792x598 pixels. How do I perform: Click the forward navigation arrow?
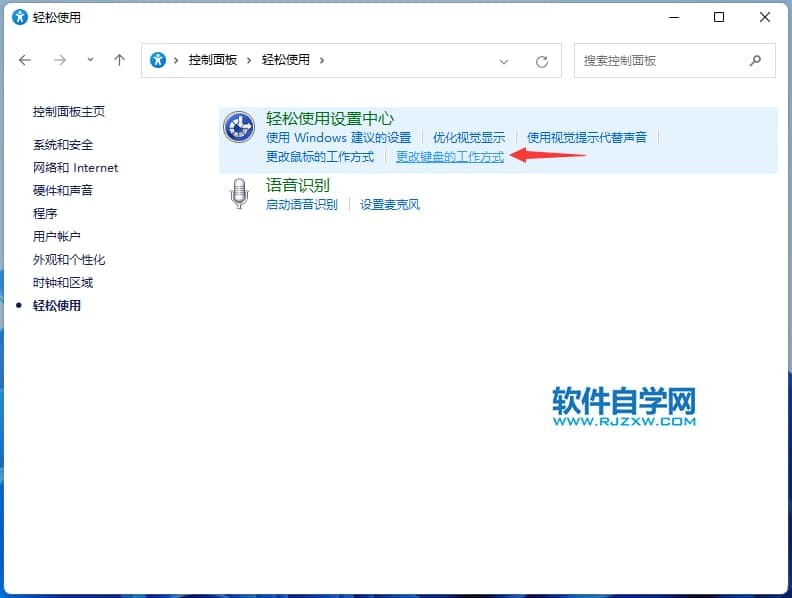(59, 60)
